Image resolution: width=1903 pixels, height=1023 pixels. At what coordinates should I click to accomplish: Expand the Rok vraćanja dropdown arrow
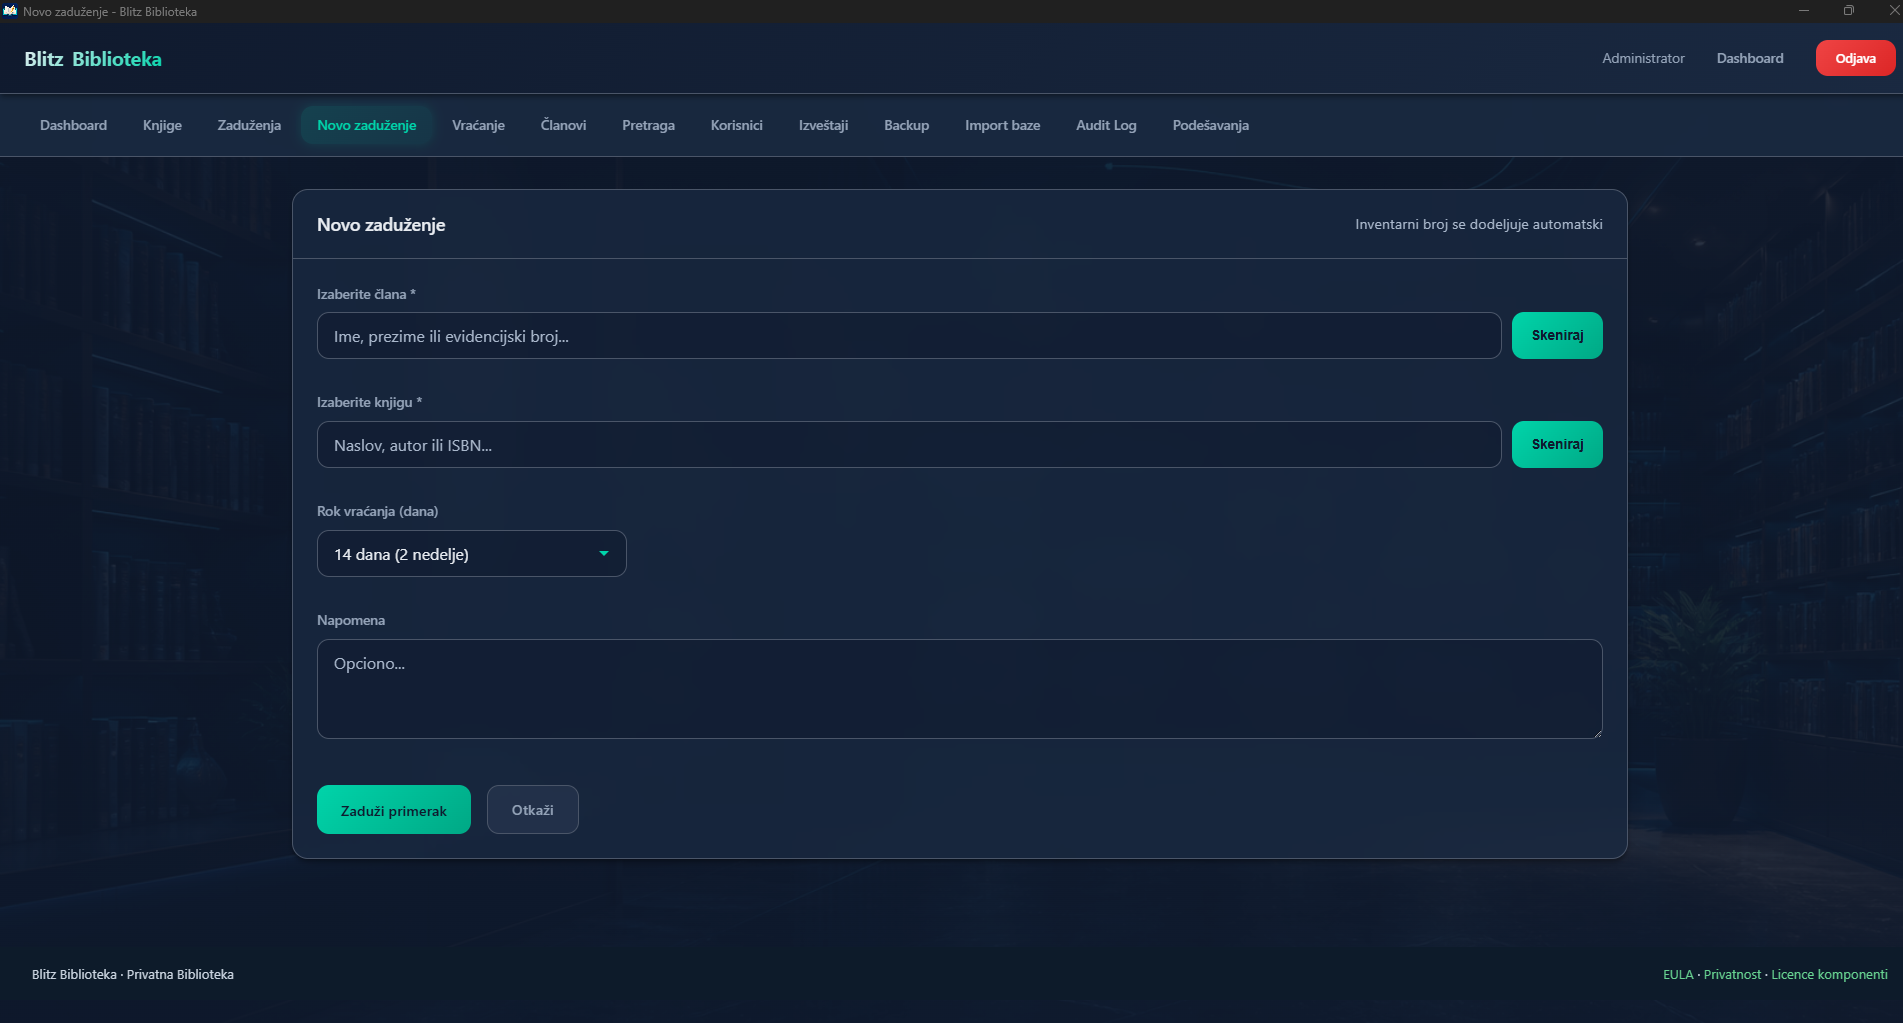click(604, 554)
